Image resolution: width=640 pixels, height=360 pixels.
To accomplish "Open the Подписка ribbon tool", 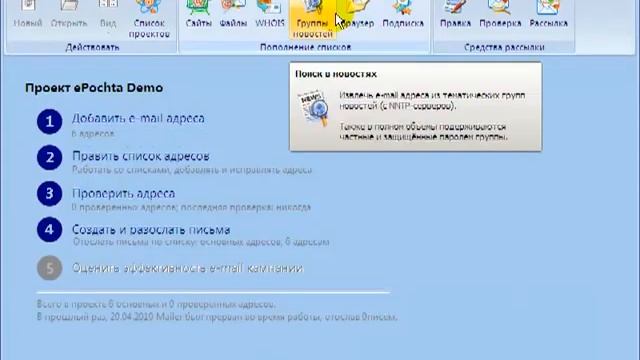I will click(x=403, y=14).
